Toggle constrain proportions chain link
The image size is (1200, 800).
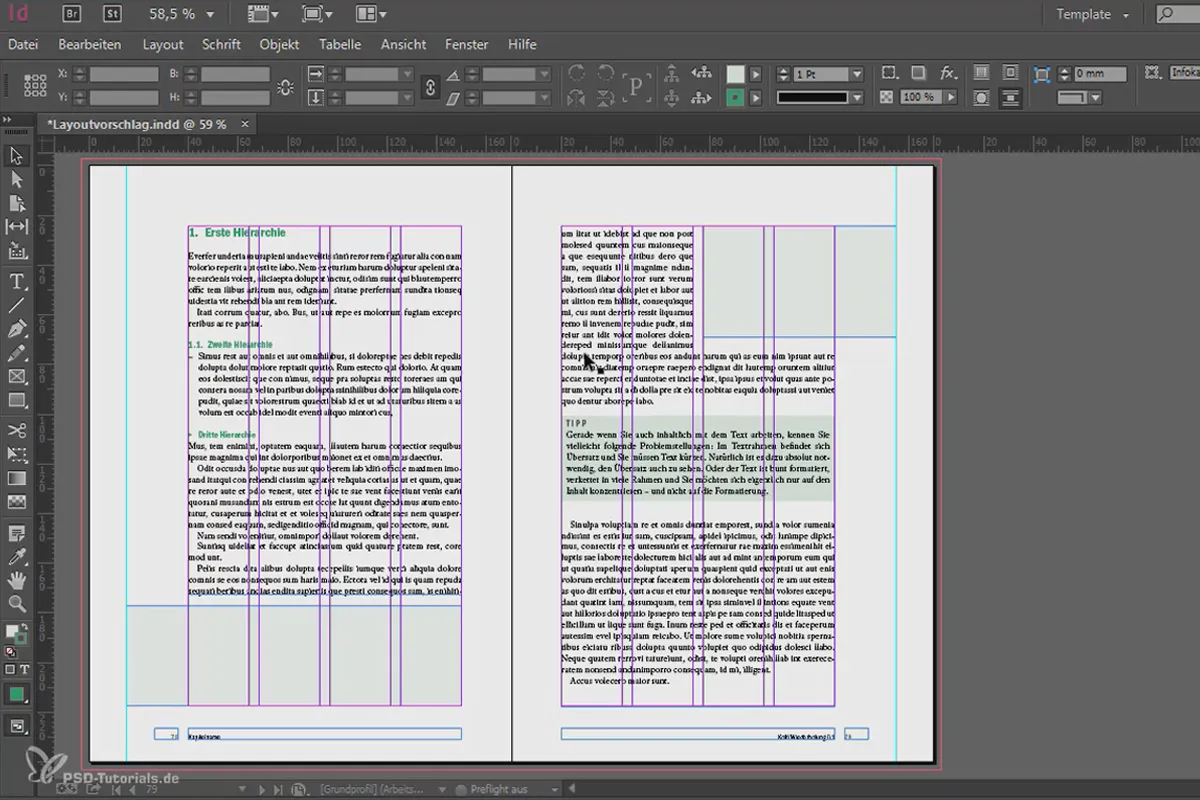tap(431, 86)
